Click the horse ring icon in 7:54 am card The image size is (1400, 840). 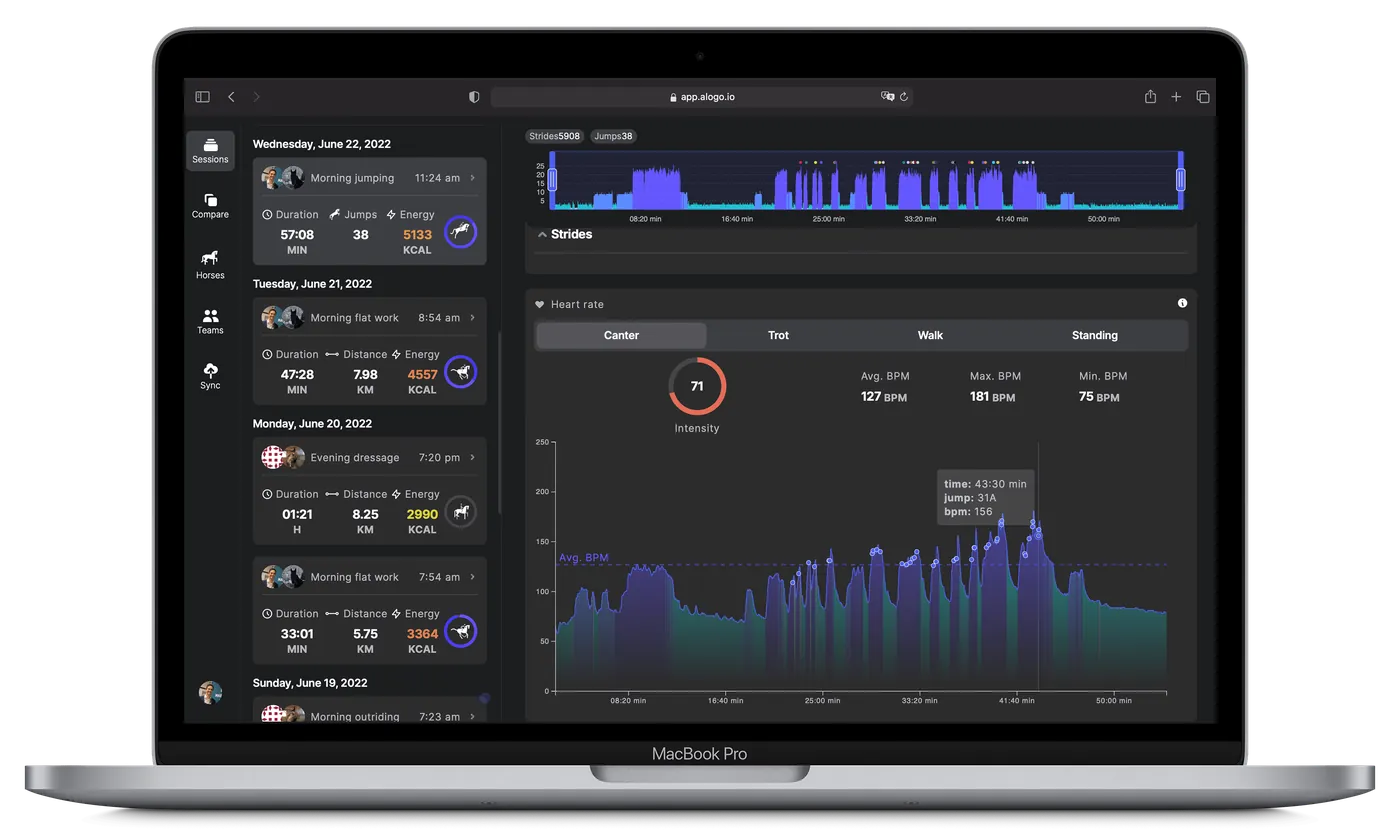[x=460, y=631]
